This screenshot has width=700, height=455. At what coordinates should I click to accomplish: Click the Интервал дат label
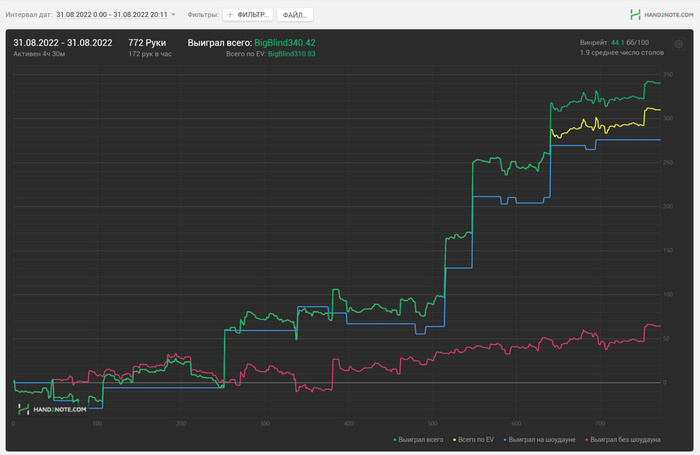tap(29, 15)
